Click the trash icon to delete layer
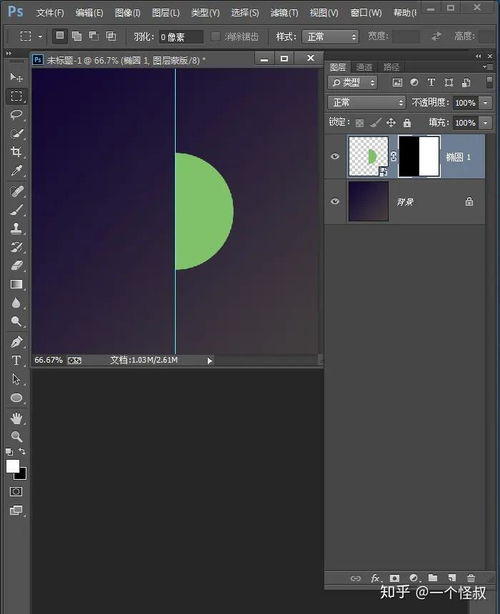500x614 pixels. pos(471,578)
